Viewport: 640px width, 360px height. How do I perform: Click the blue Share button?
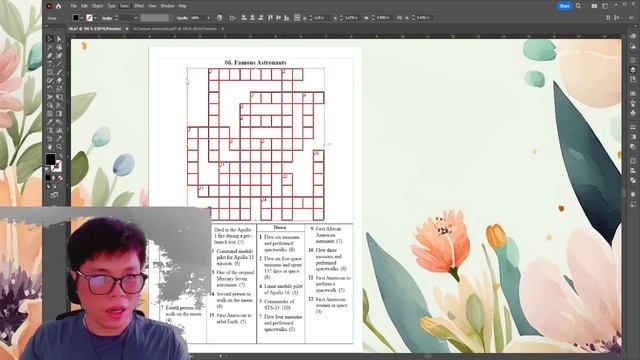point(564,6)
